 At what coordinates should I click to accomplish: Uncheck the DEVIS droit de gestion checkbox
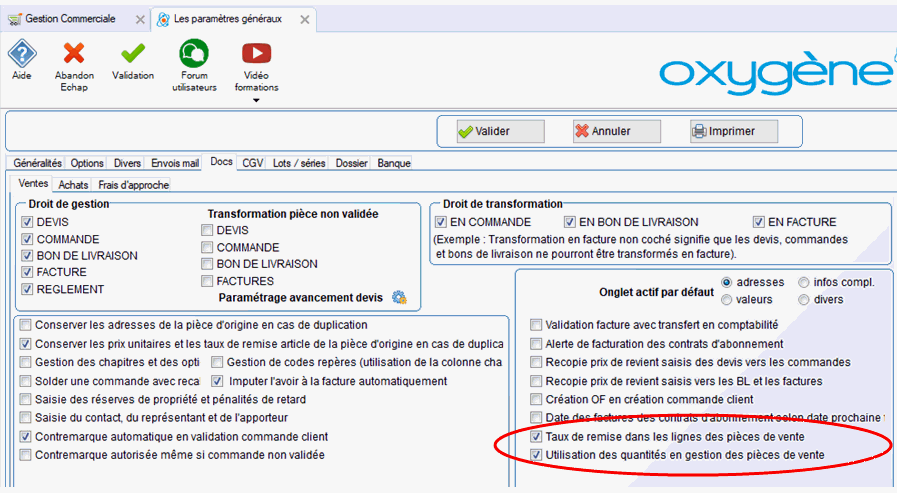(27, 222)
